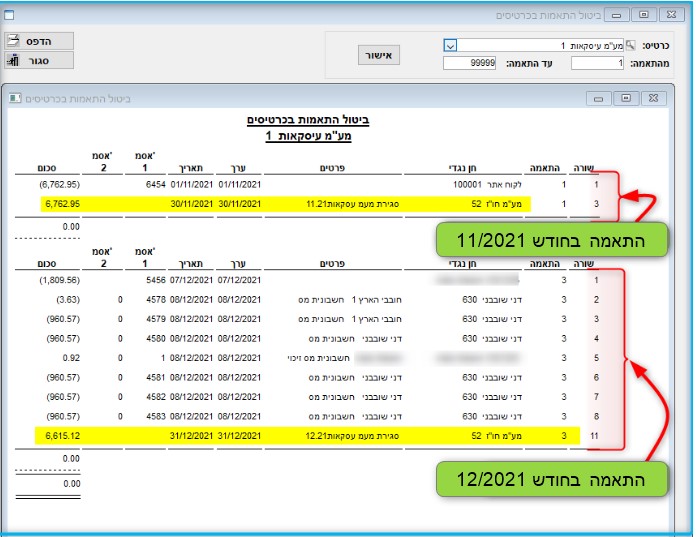Maximize the outer ביטול התאמות בכרטיסים window
Viewport: 696px width, 537px height.
pos(644,15)
